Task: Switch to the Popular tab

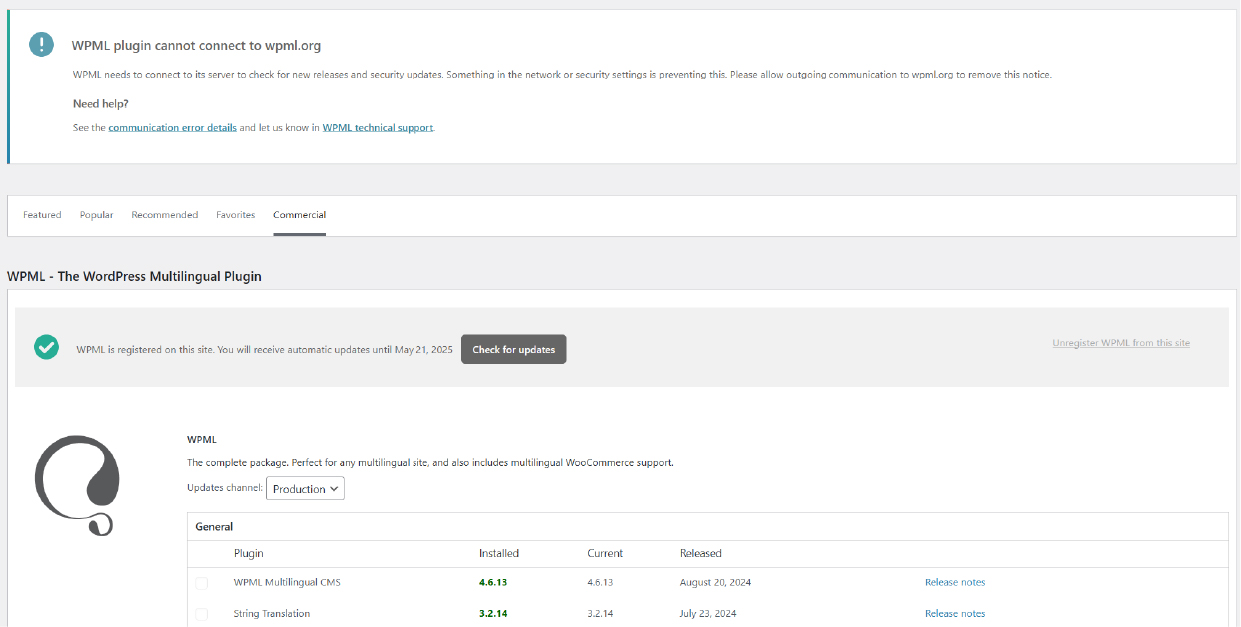Action: point(97,215)
